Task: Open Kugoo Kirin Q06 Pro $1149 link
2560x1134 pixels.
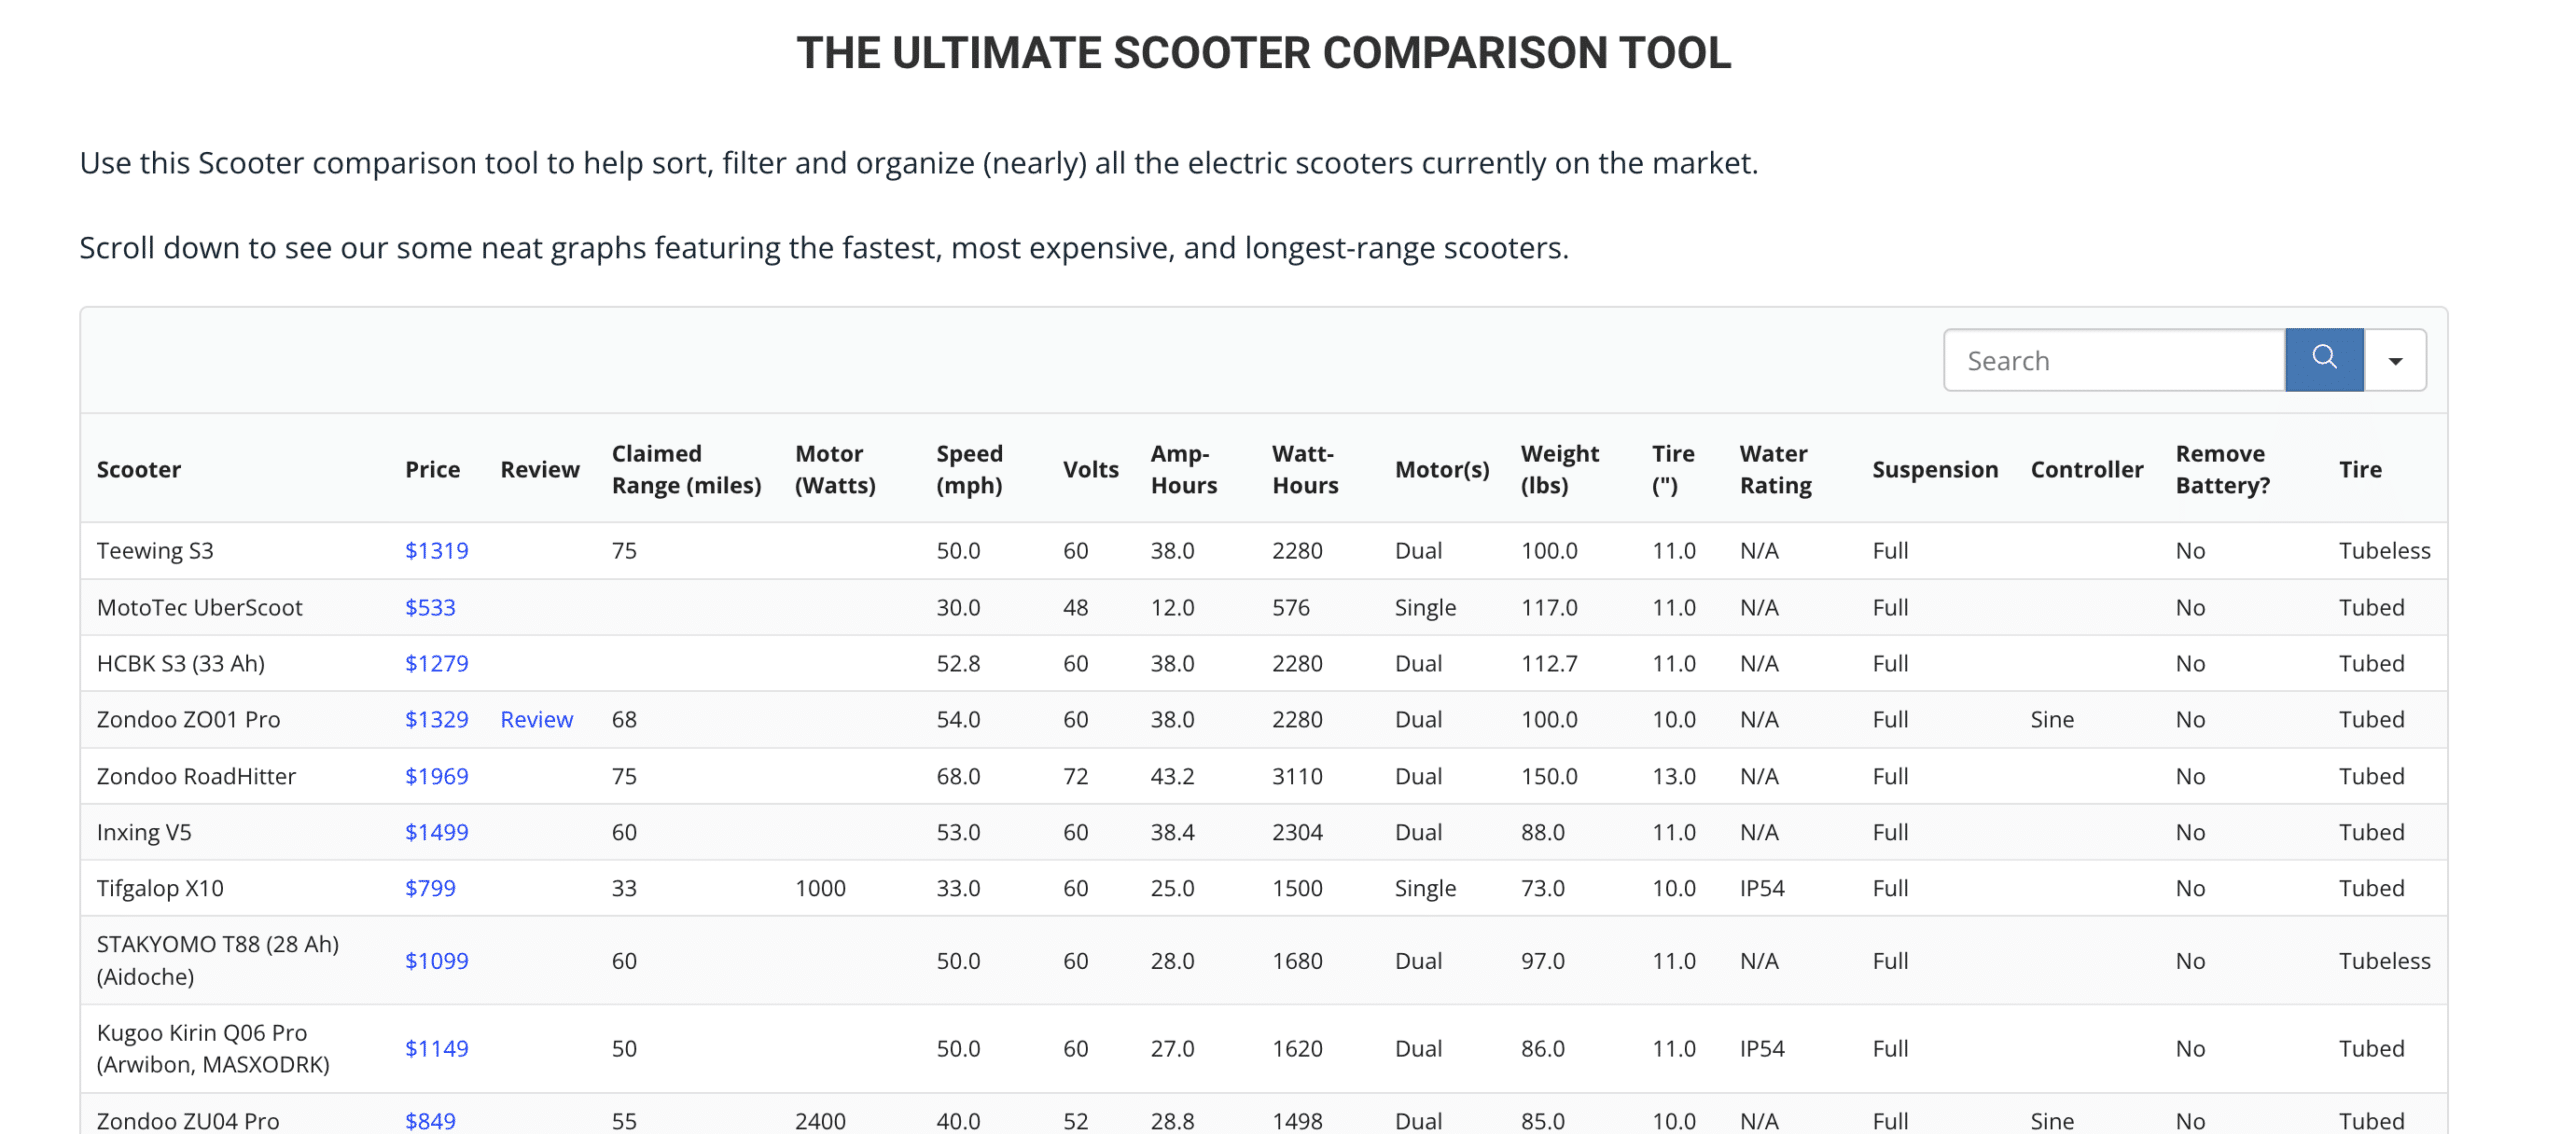Action: 436,1048
